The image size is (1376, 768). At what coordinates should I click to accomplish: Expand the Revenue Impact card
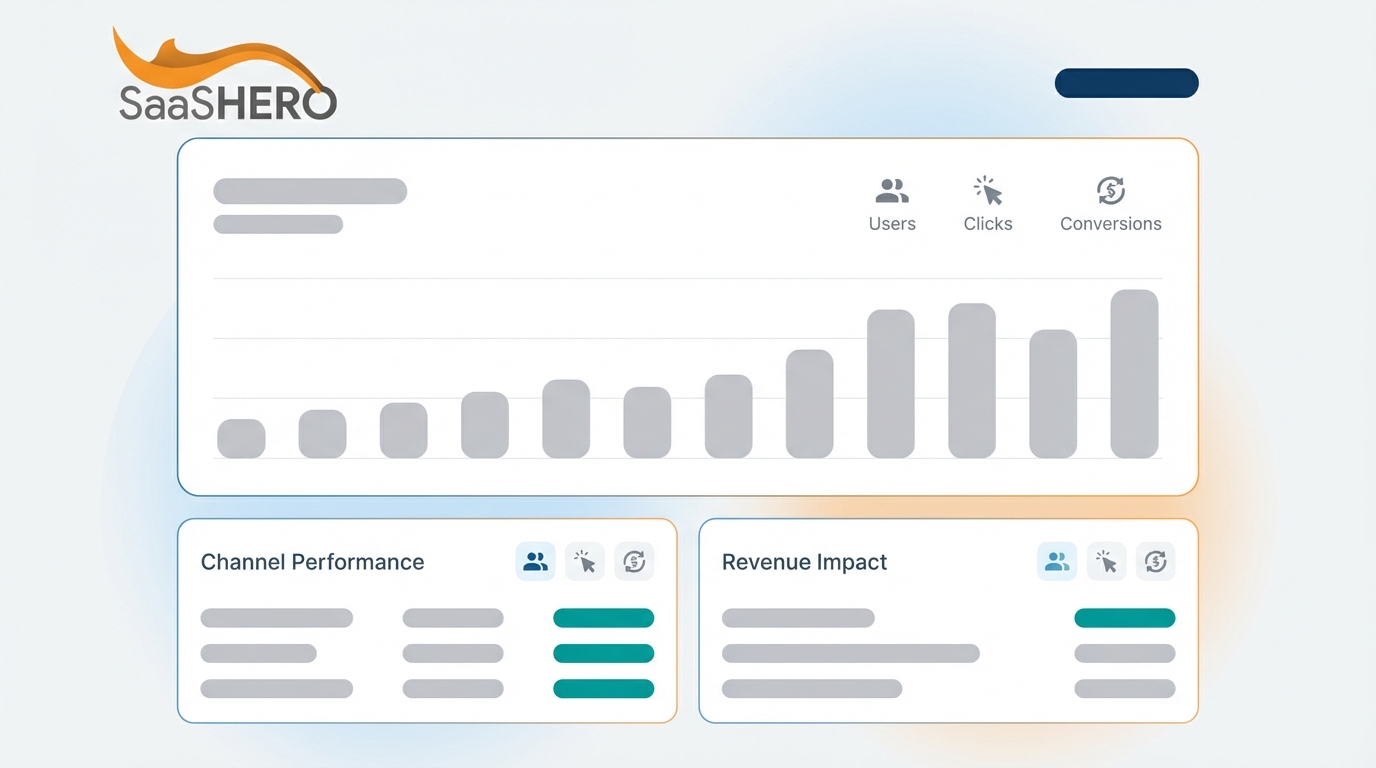point(804,562)
